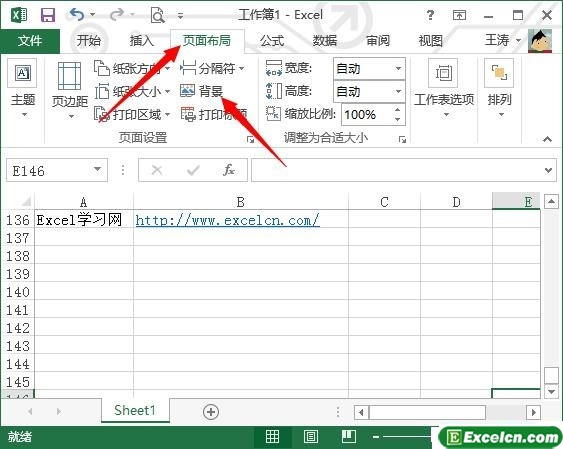Viewport: 563px width, 449px height.
Task: Add a new sheet with plus icon
Action: coord(211,412)
